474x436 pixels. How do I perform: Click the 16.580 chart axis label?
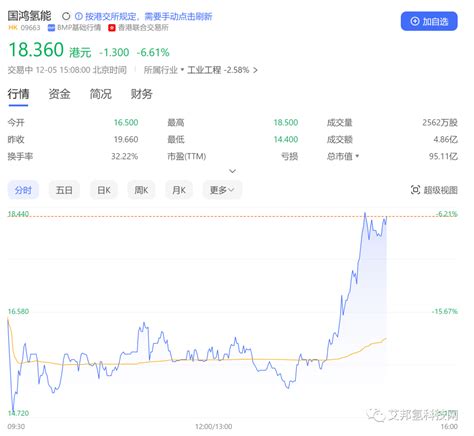tap(18, 311)
